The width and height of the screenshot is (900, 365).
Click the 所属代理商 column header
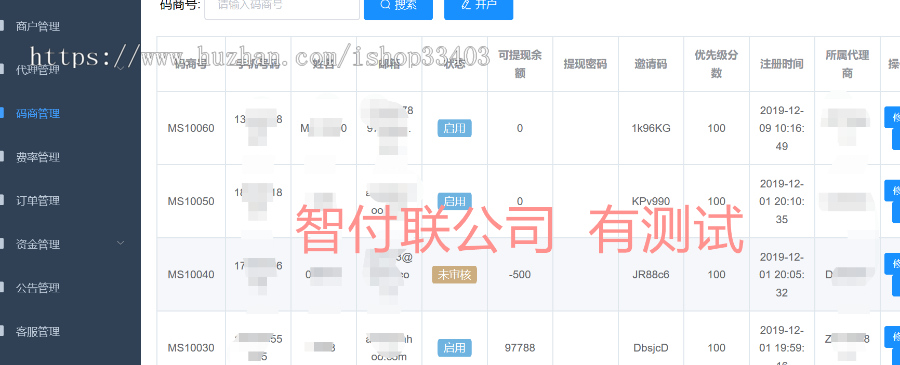(x=847, y=64)
